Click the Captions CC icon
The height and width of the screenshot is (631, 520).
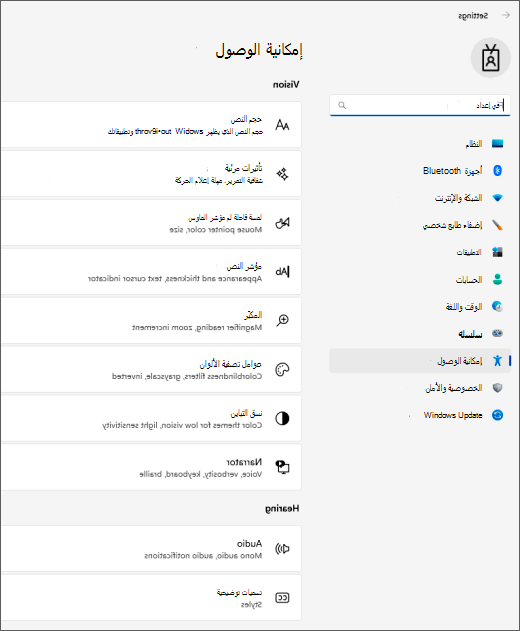click(282, 598)
